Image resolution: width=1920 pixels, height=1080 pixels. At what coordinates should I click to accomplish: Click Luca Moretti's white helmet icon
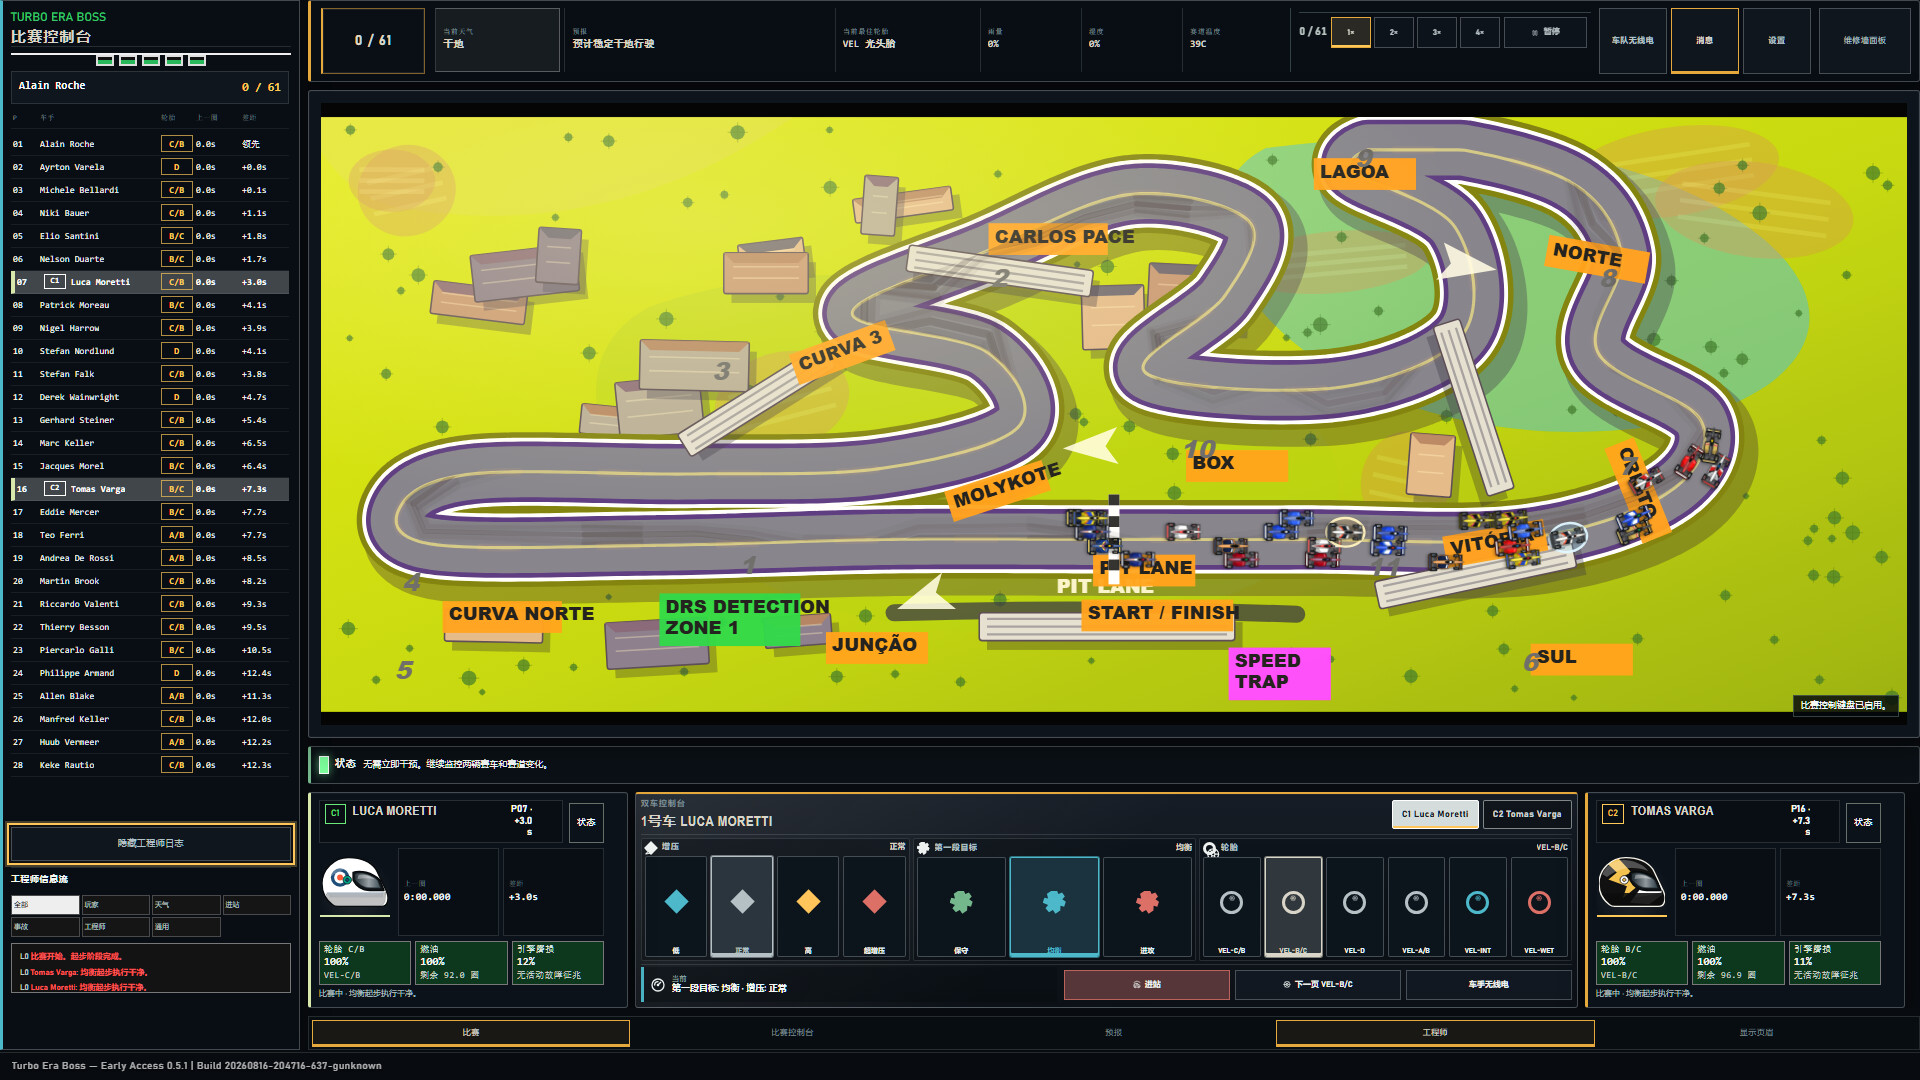click(354, 883)
